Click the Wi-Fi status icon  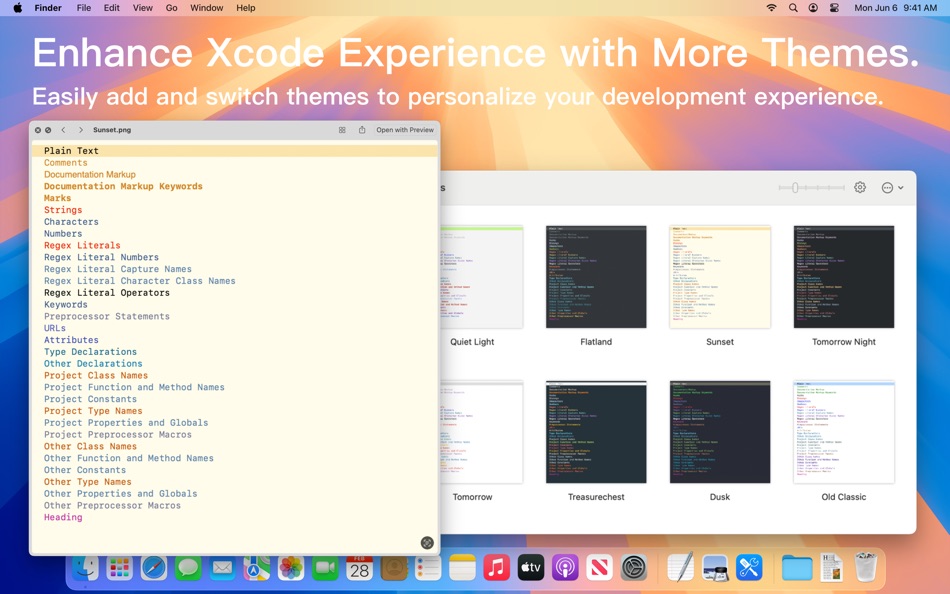pyautogui.click(x=771, y=8)
